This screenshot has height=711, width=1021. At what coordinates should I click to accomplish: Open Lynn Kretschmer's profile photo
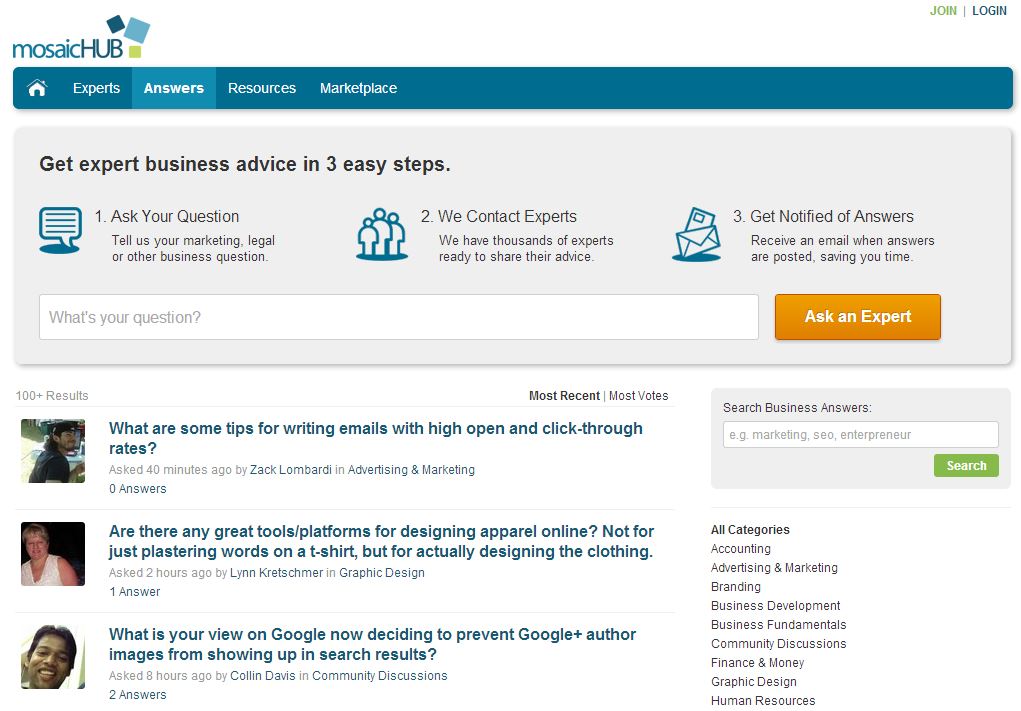[x=53, y=554]
